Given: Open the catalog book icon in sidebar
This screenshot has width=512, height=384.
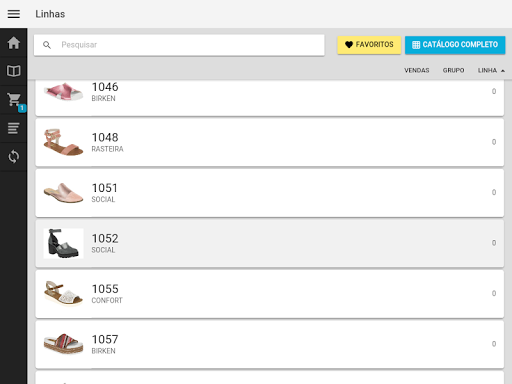Looking at the screenshot, I should (14, 71).
